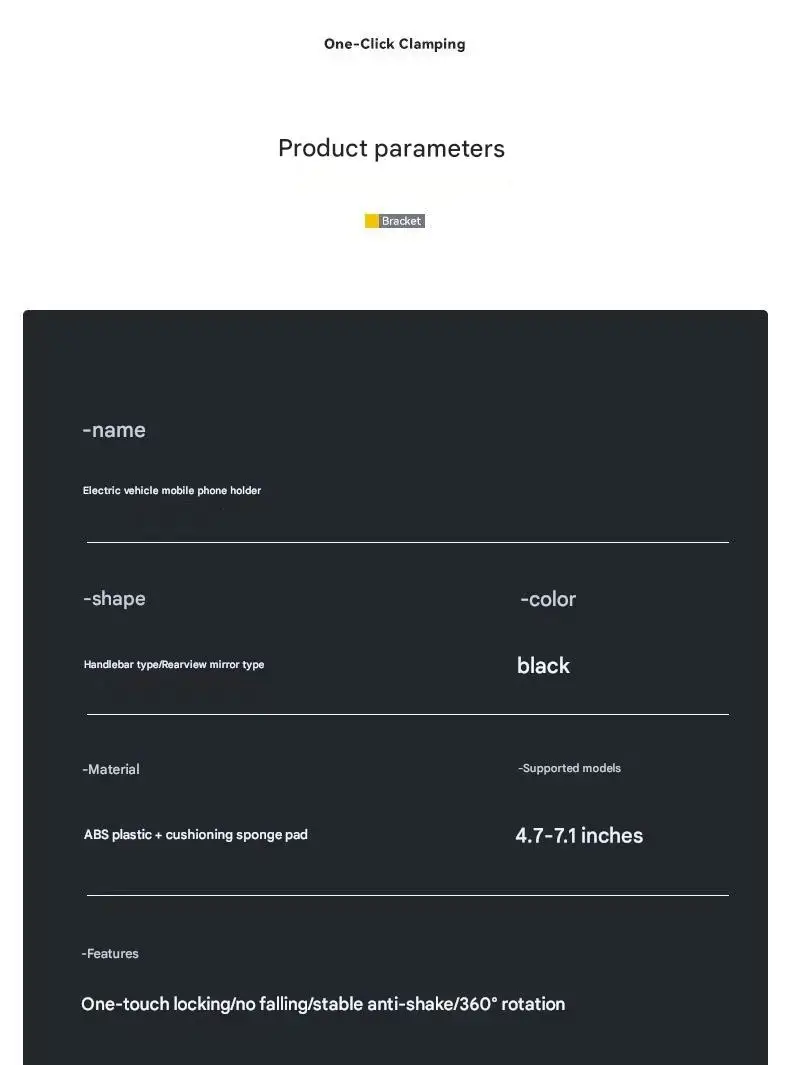The height and width of the screenshot is (1065, 790).
Task: Click the divider line below the Material section
Action: pos(407,894)
